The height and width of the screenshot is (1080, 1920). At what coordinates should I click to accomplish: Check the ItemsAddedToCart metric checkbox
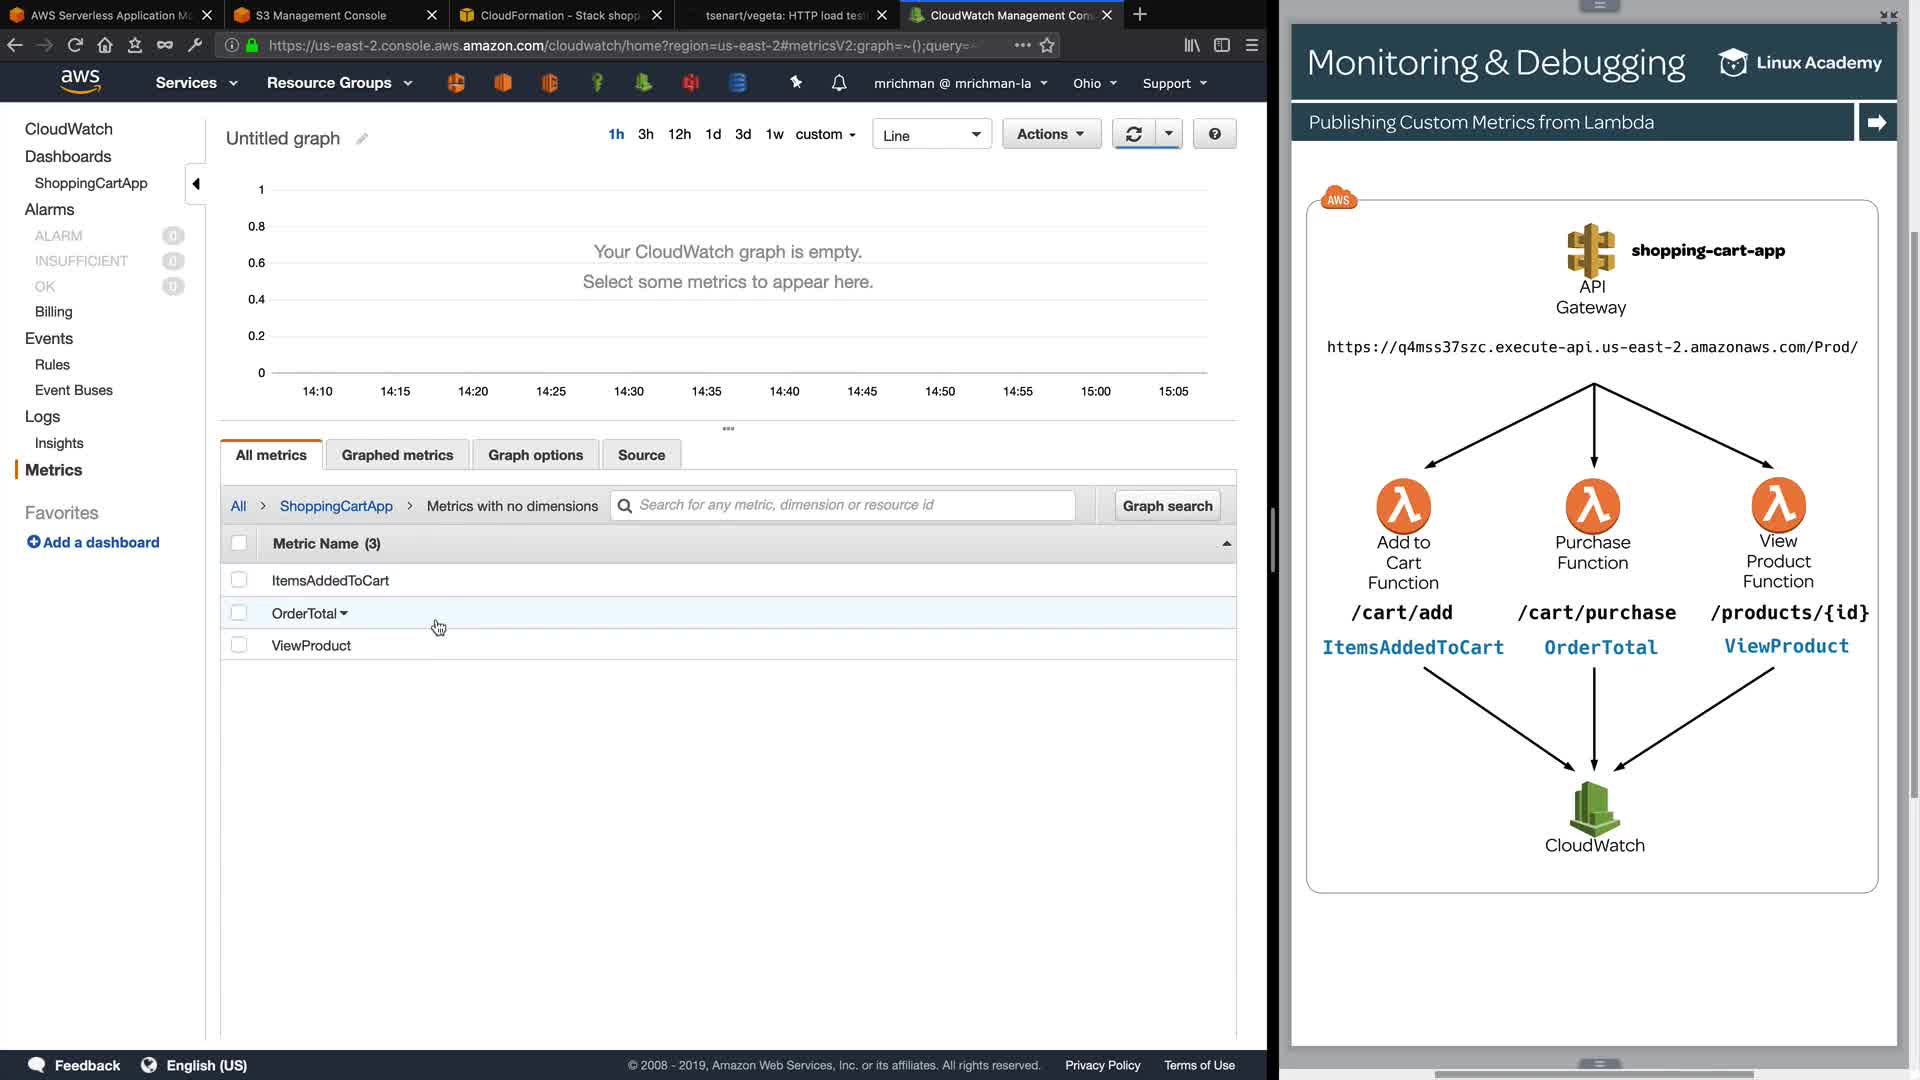(238, 580)
